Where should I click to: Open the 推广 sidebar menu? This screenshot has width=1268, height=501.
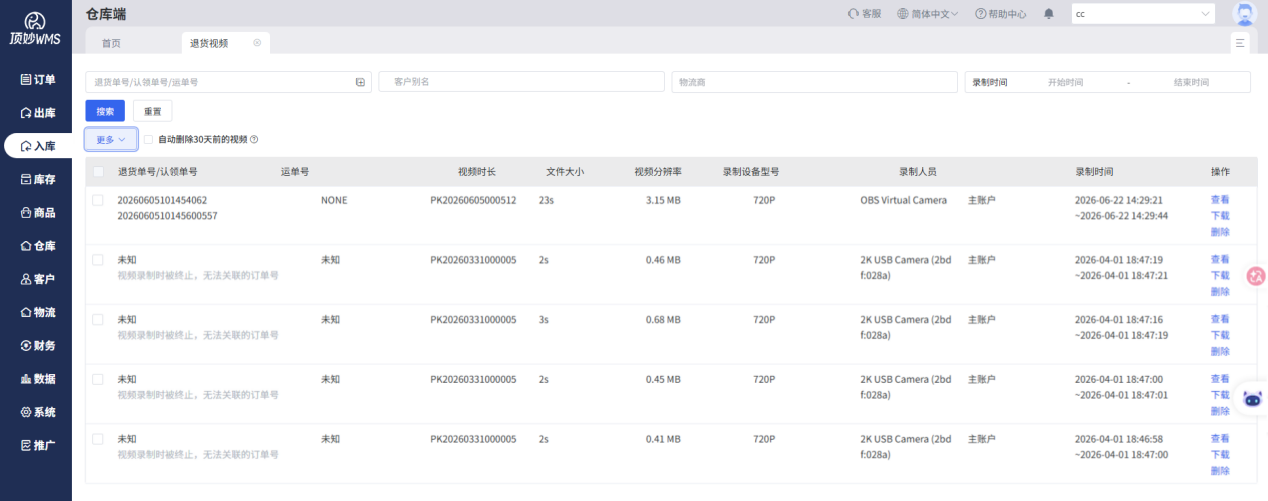click(x=37, y=445)
